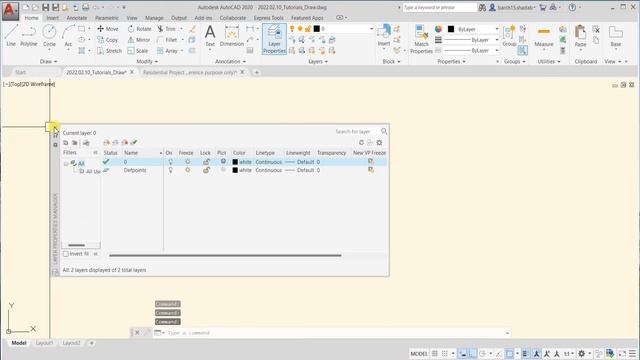Screen dimensions: 640x360
Task: Click the layer manager refresh icon
Action: click(x=361, y=142)
